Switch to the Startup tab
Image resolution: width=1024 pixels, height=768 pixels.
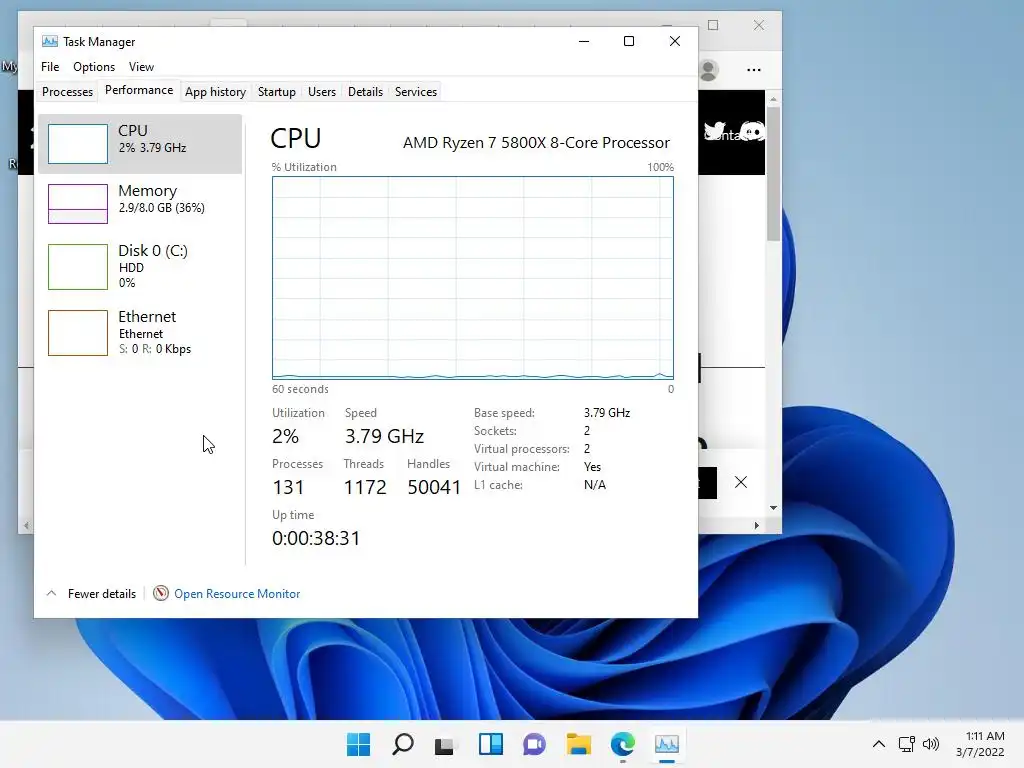click(276, 92)
